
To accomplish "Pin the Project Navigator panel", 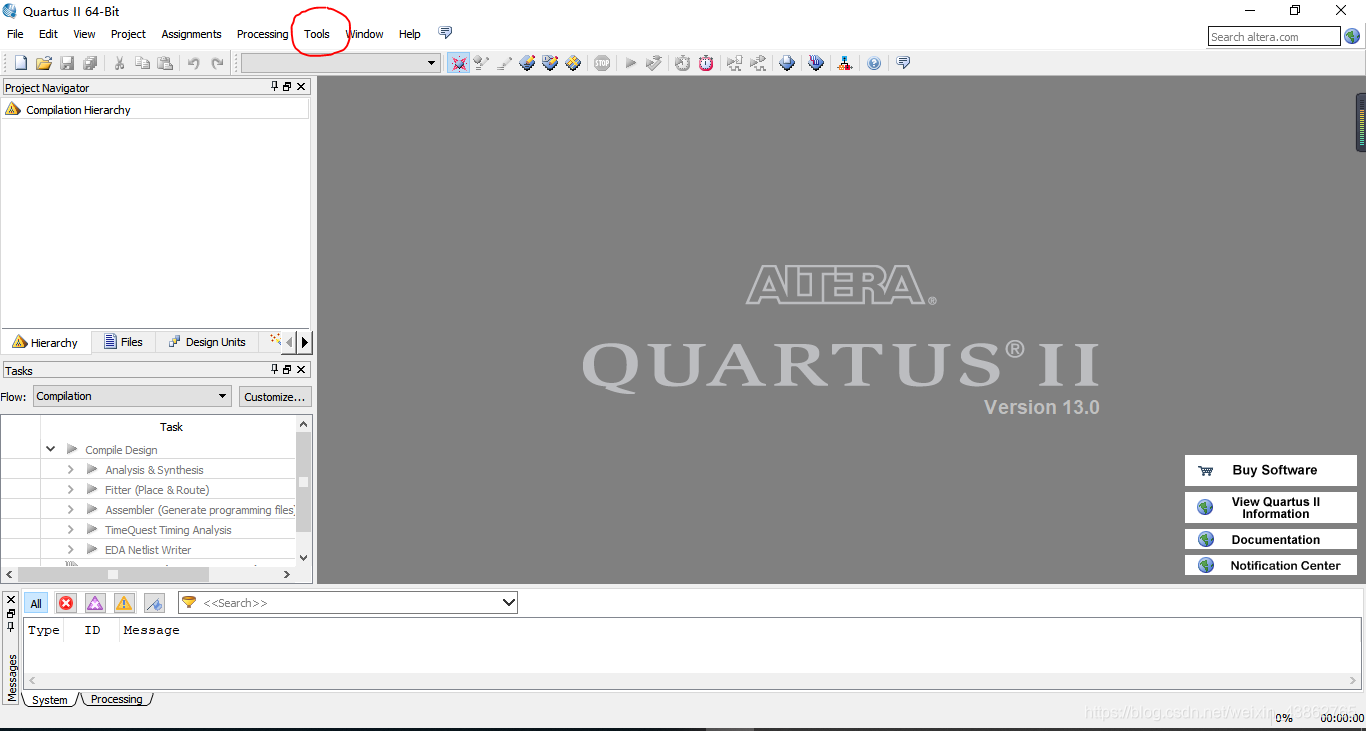I will (x=275, y=87).
